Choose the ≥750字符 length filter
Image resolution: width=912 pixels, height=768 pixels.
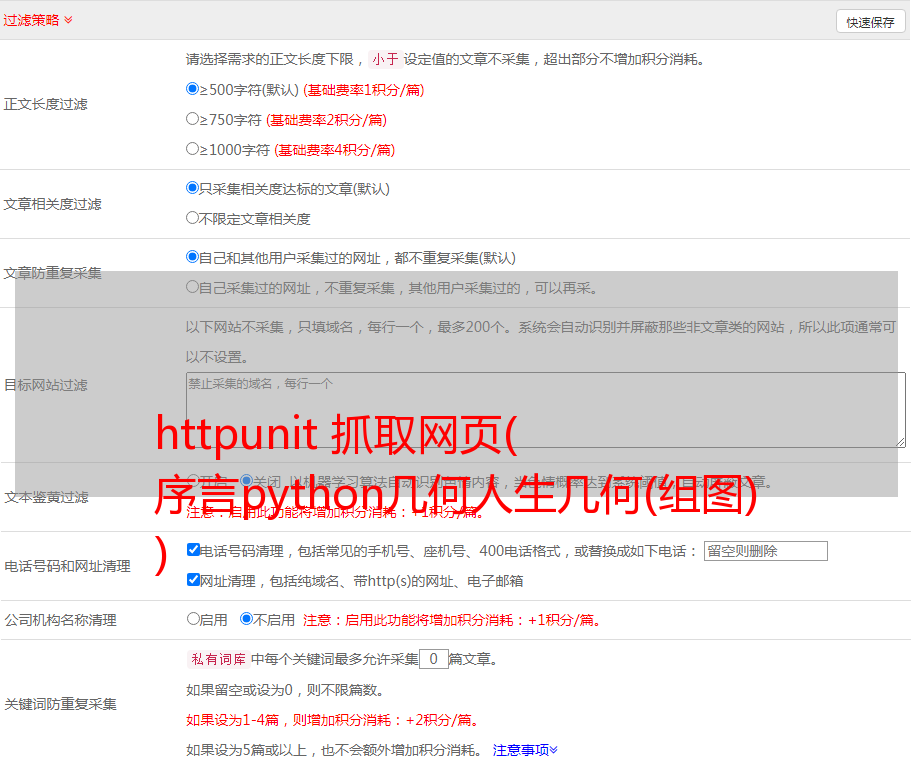click(x=193, y=119)
